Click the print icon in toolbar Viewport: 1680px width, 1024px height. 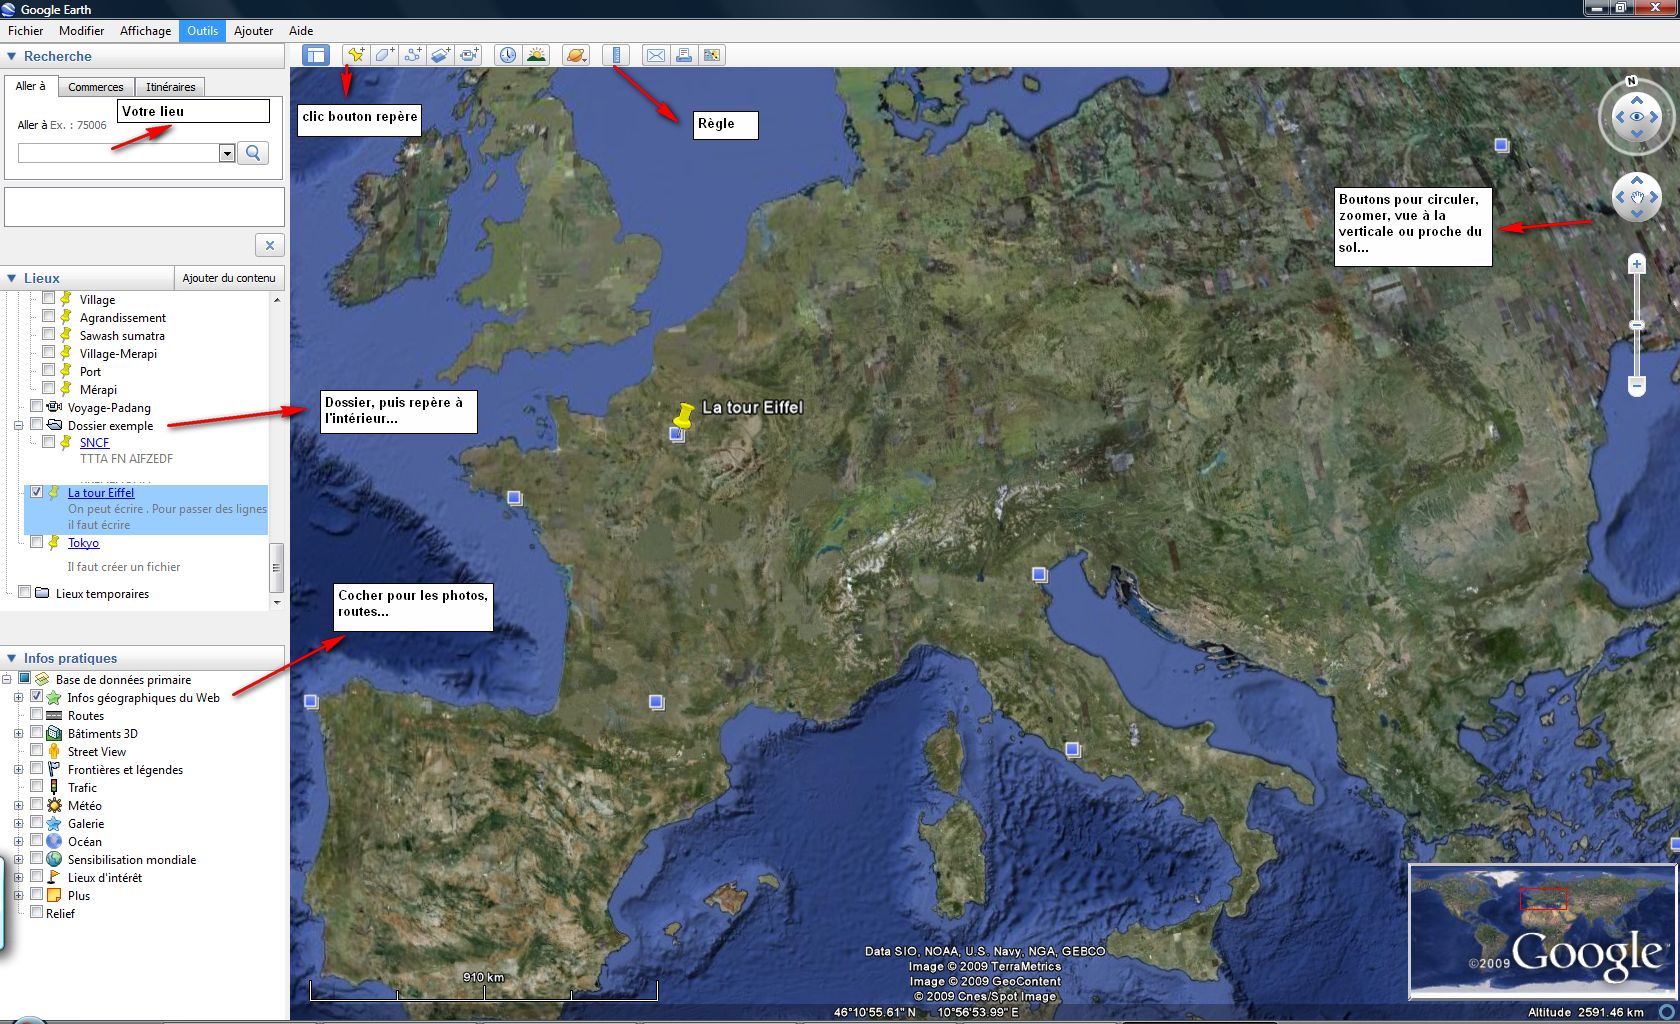(684, 55)
